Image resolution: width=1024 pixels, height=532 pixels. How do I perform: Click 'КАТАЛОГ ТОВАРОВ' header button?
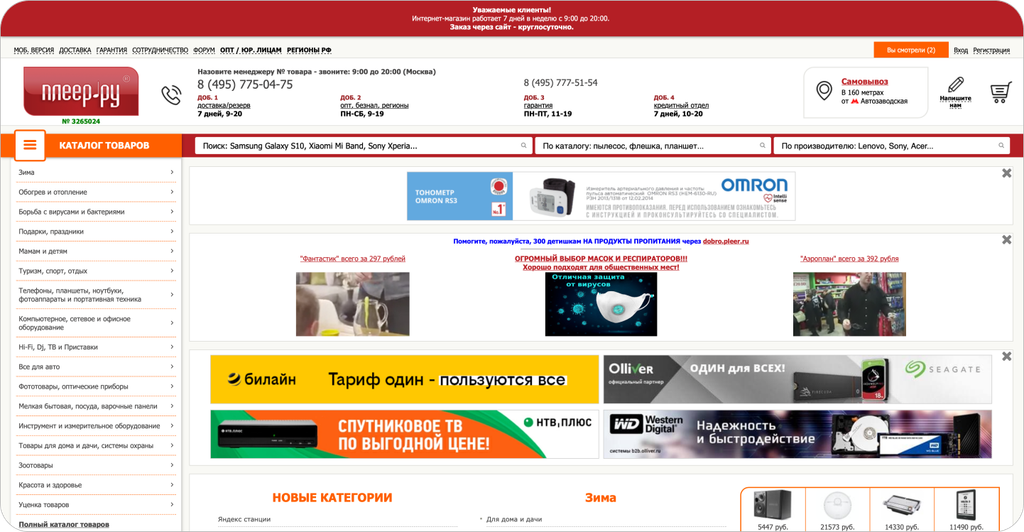point(104,146)
